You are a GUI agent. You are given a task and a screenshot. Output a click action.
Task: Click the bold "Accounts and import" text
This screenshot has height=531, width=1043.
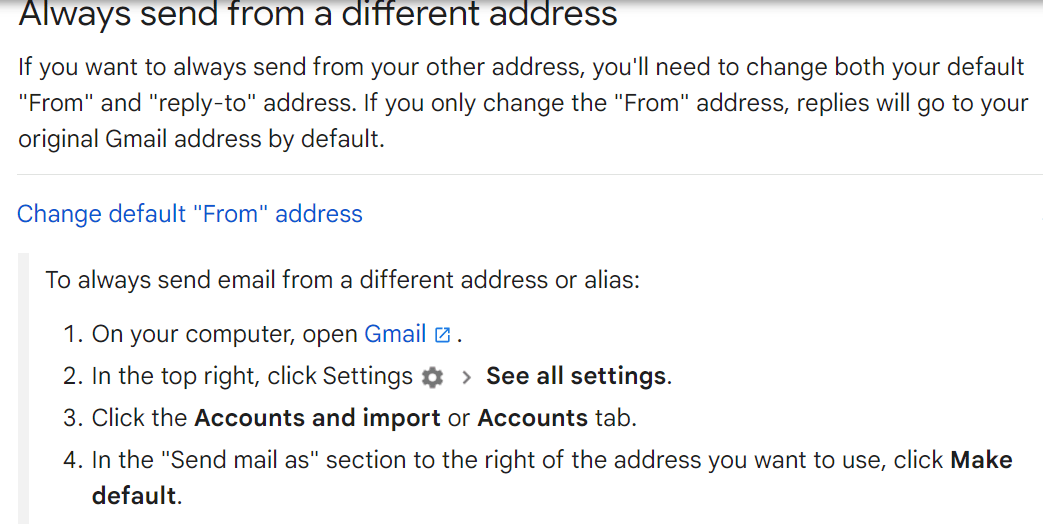click(317, 418)
